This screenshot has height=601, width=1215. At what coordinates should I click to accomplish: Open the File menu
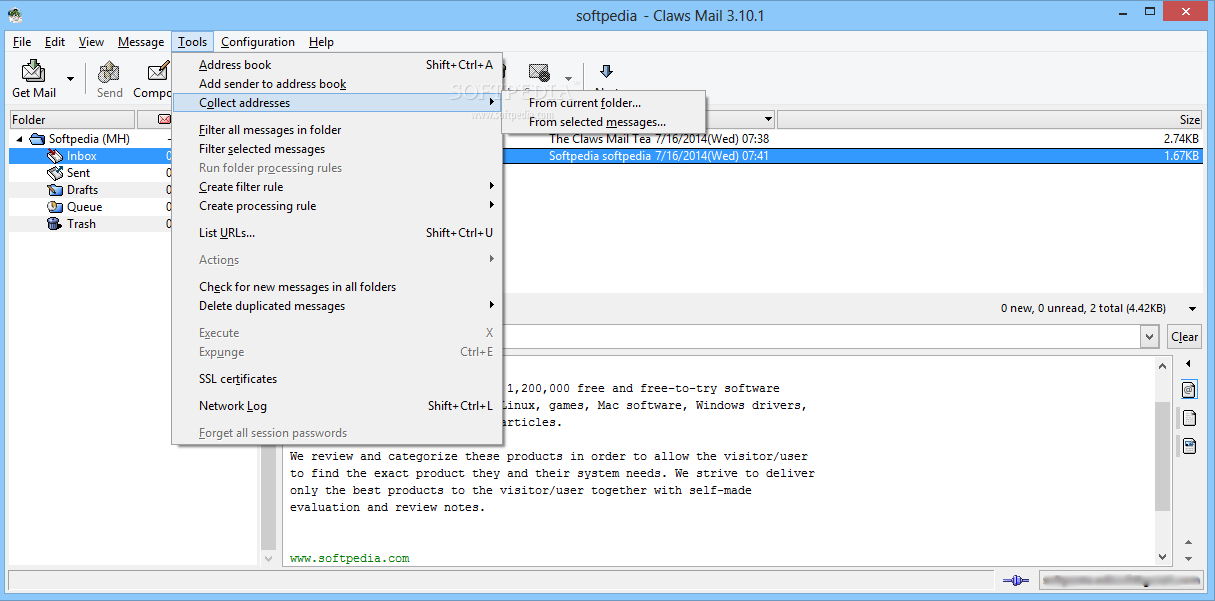[22, 42]
